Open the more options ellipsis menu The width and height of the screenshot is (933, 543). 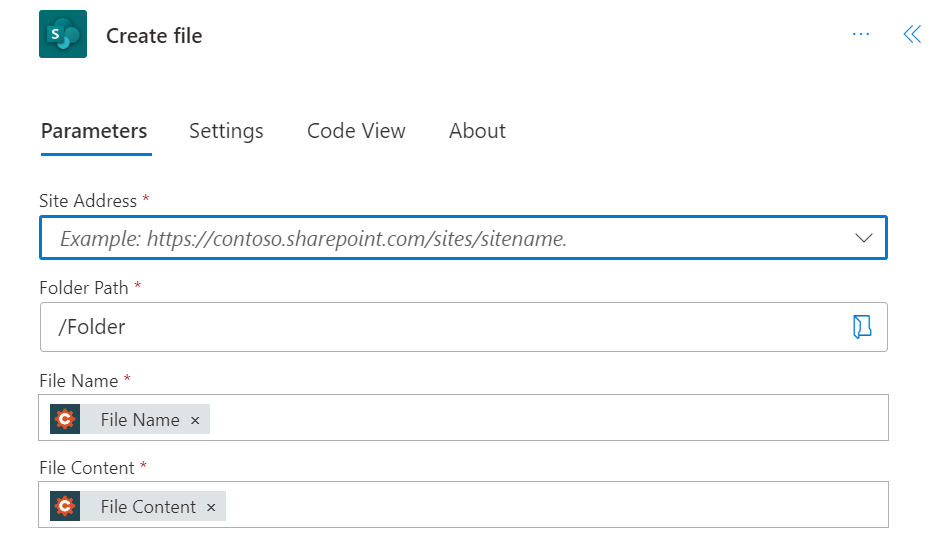tap(860, 34)
